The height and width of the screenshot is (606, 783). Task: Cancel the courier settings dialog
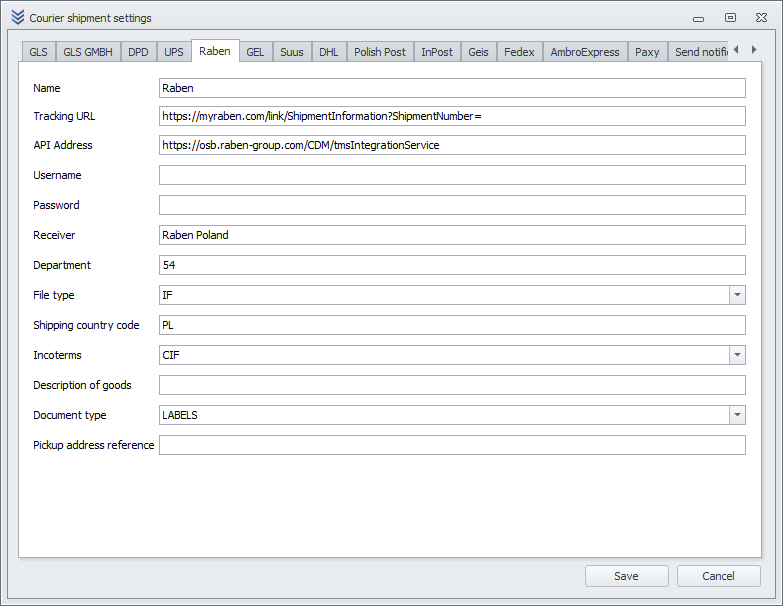[719, 576]
